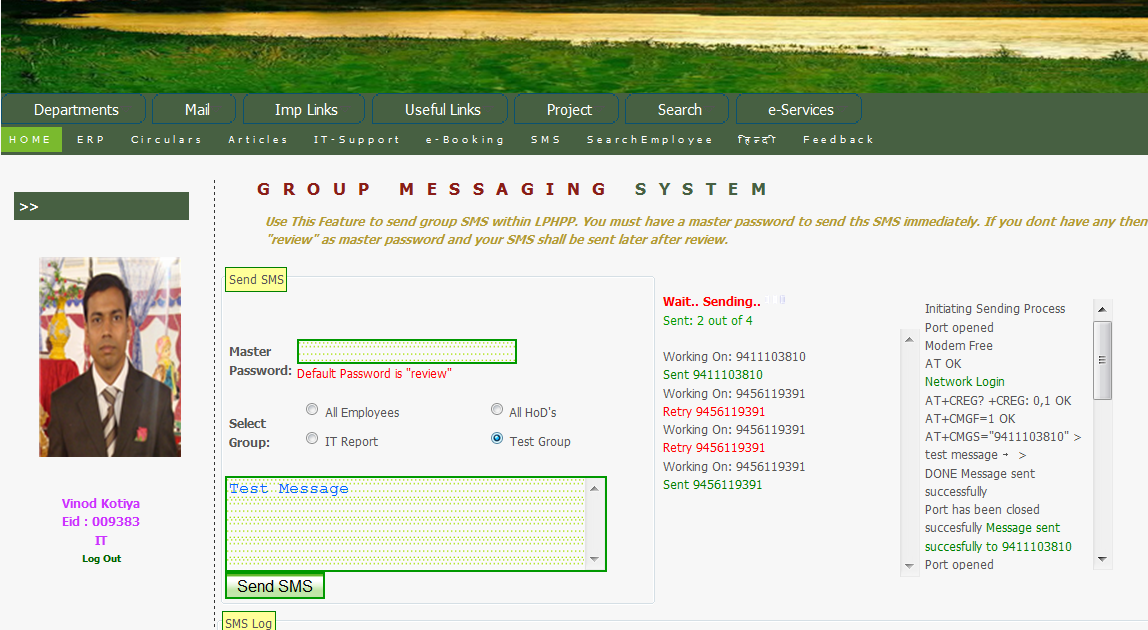This screenshot has width=1148, height=630.
Task: Click inside the Test Message text area
Action: [406, 524]
